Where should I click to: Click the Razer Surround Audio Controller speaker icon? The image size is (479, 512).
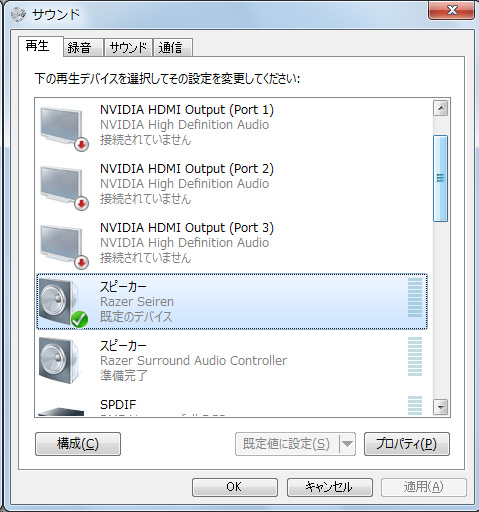click(x=59, y=360)
